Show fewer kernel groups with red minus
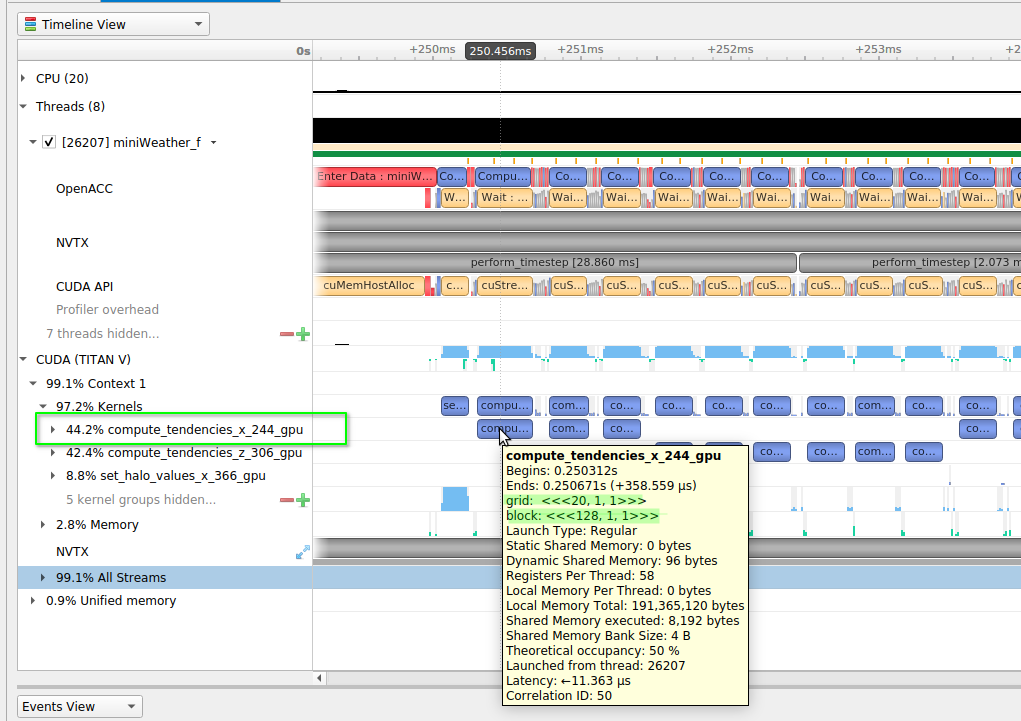1021x721 pixels. [287, 500]
